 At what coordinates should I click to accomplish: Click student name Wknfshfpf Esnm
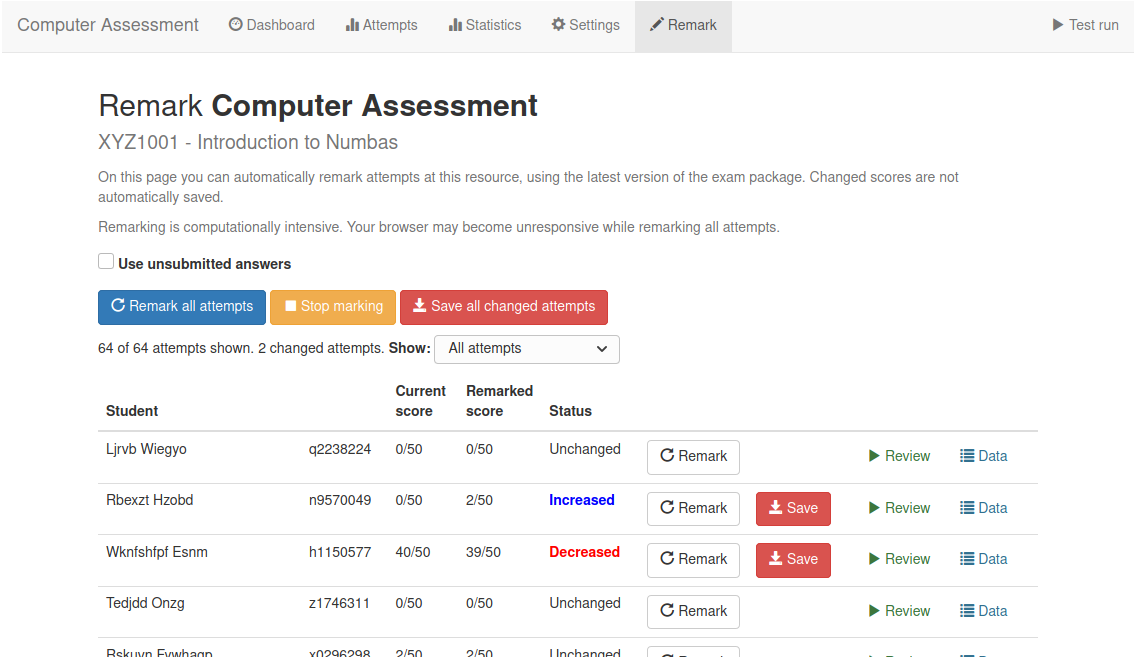tap(157, 553)
